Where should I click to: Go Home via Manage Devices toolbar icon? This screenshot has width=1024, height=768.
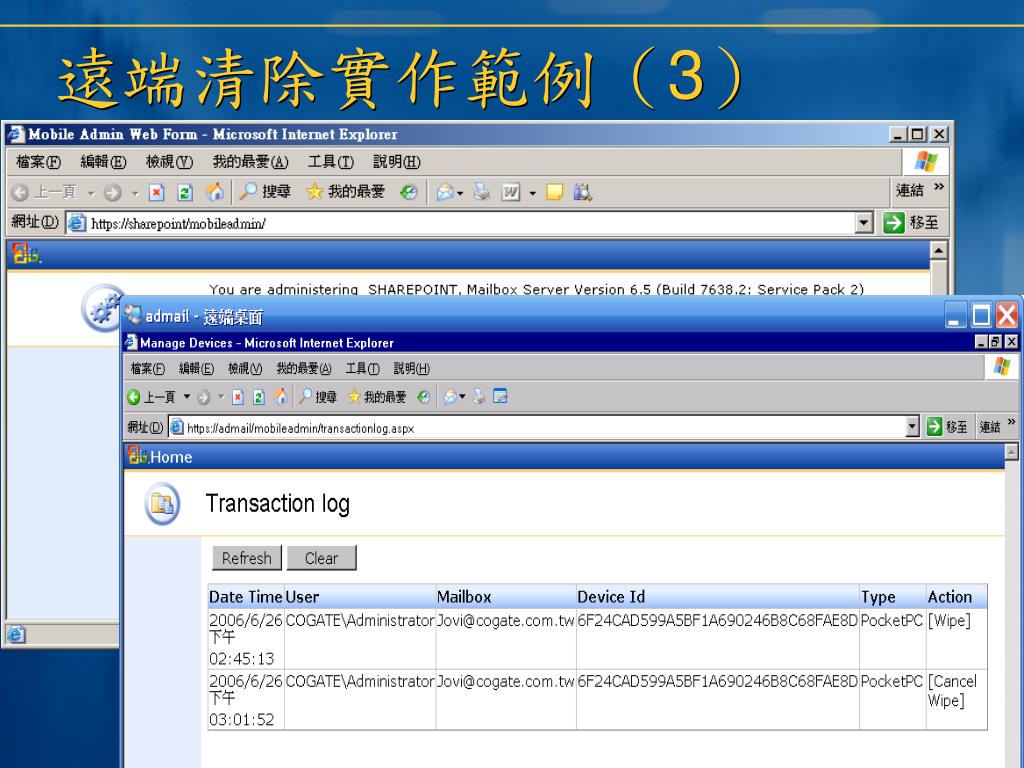[x=281, y=396]
